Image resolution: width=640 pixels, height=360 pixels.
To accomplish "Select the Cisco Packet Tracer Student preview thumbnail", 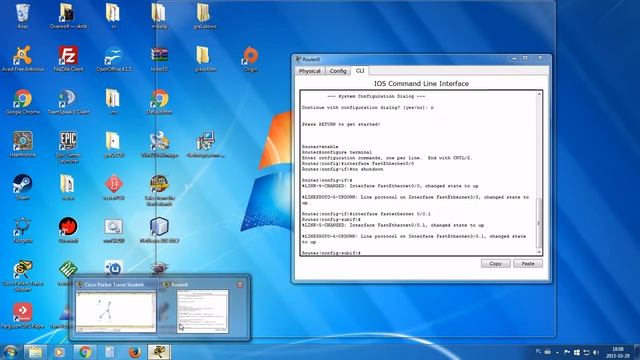I will [116, 311].
